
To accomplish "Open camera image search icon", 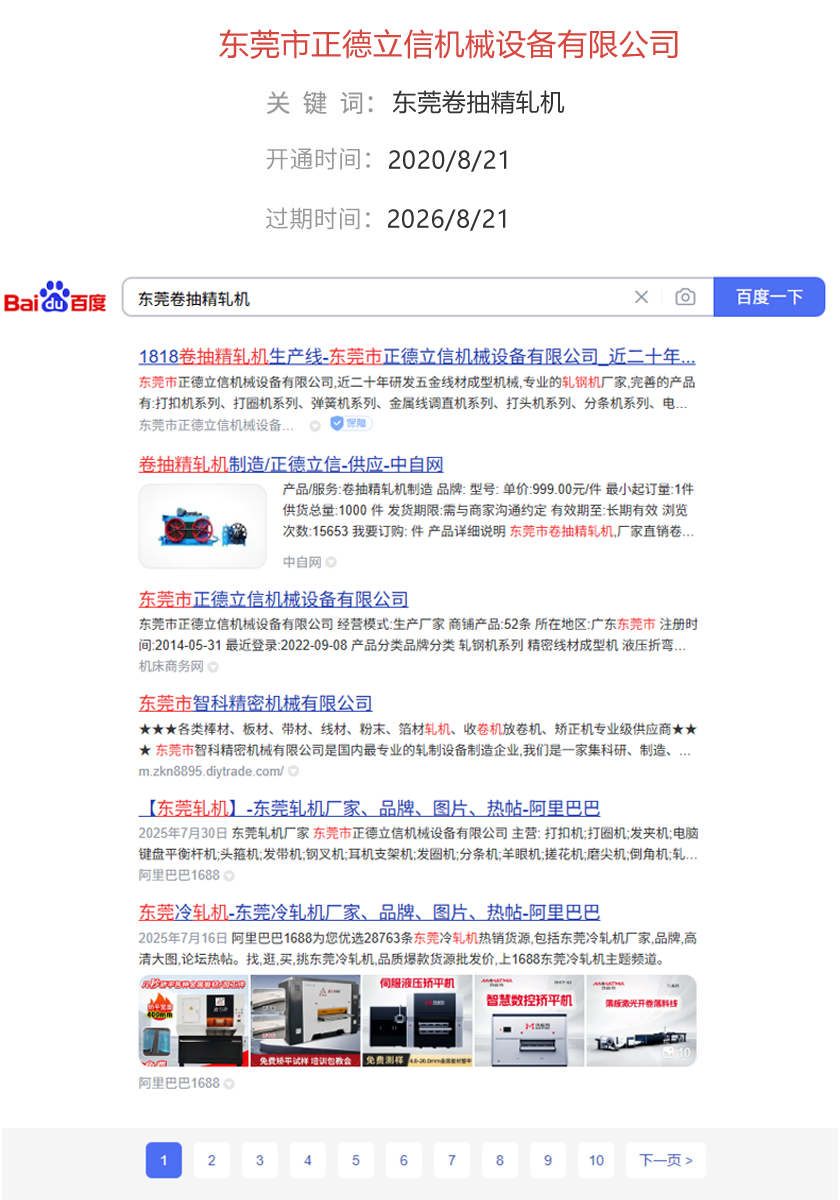I will pyautogui.click(x=685, y=297).
